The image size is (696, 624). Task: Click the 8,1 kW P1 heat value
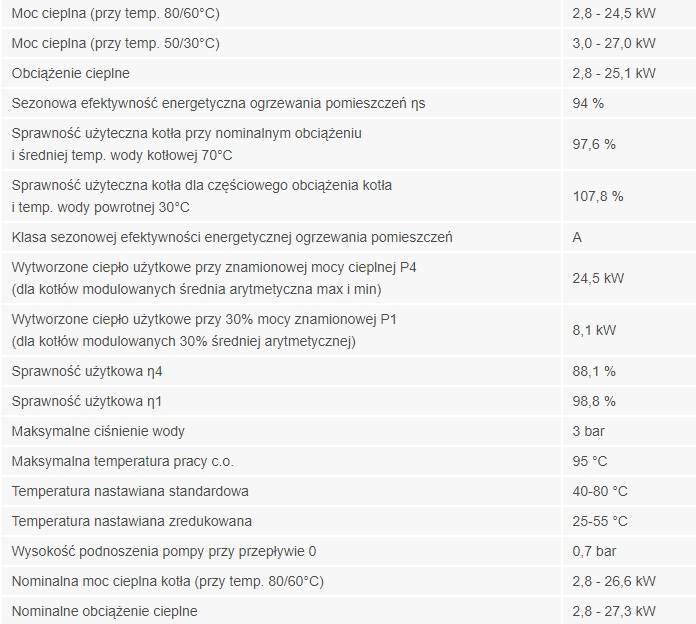point(594,330)
